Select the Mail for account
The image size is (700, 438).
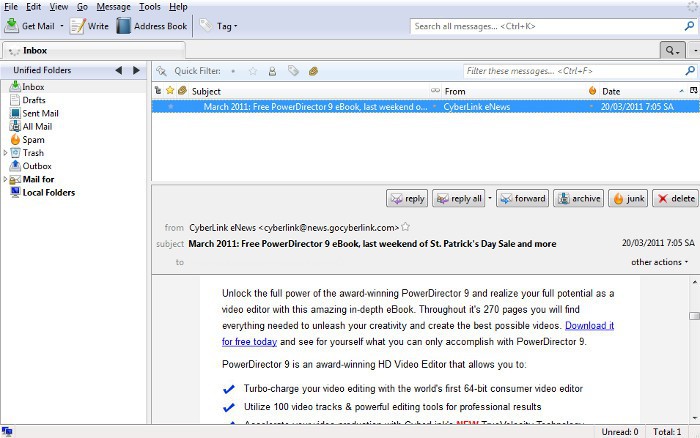[38, 179]
